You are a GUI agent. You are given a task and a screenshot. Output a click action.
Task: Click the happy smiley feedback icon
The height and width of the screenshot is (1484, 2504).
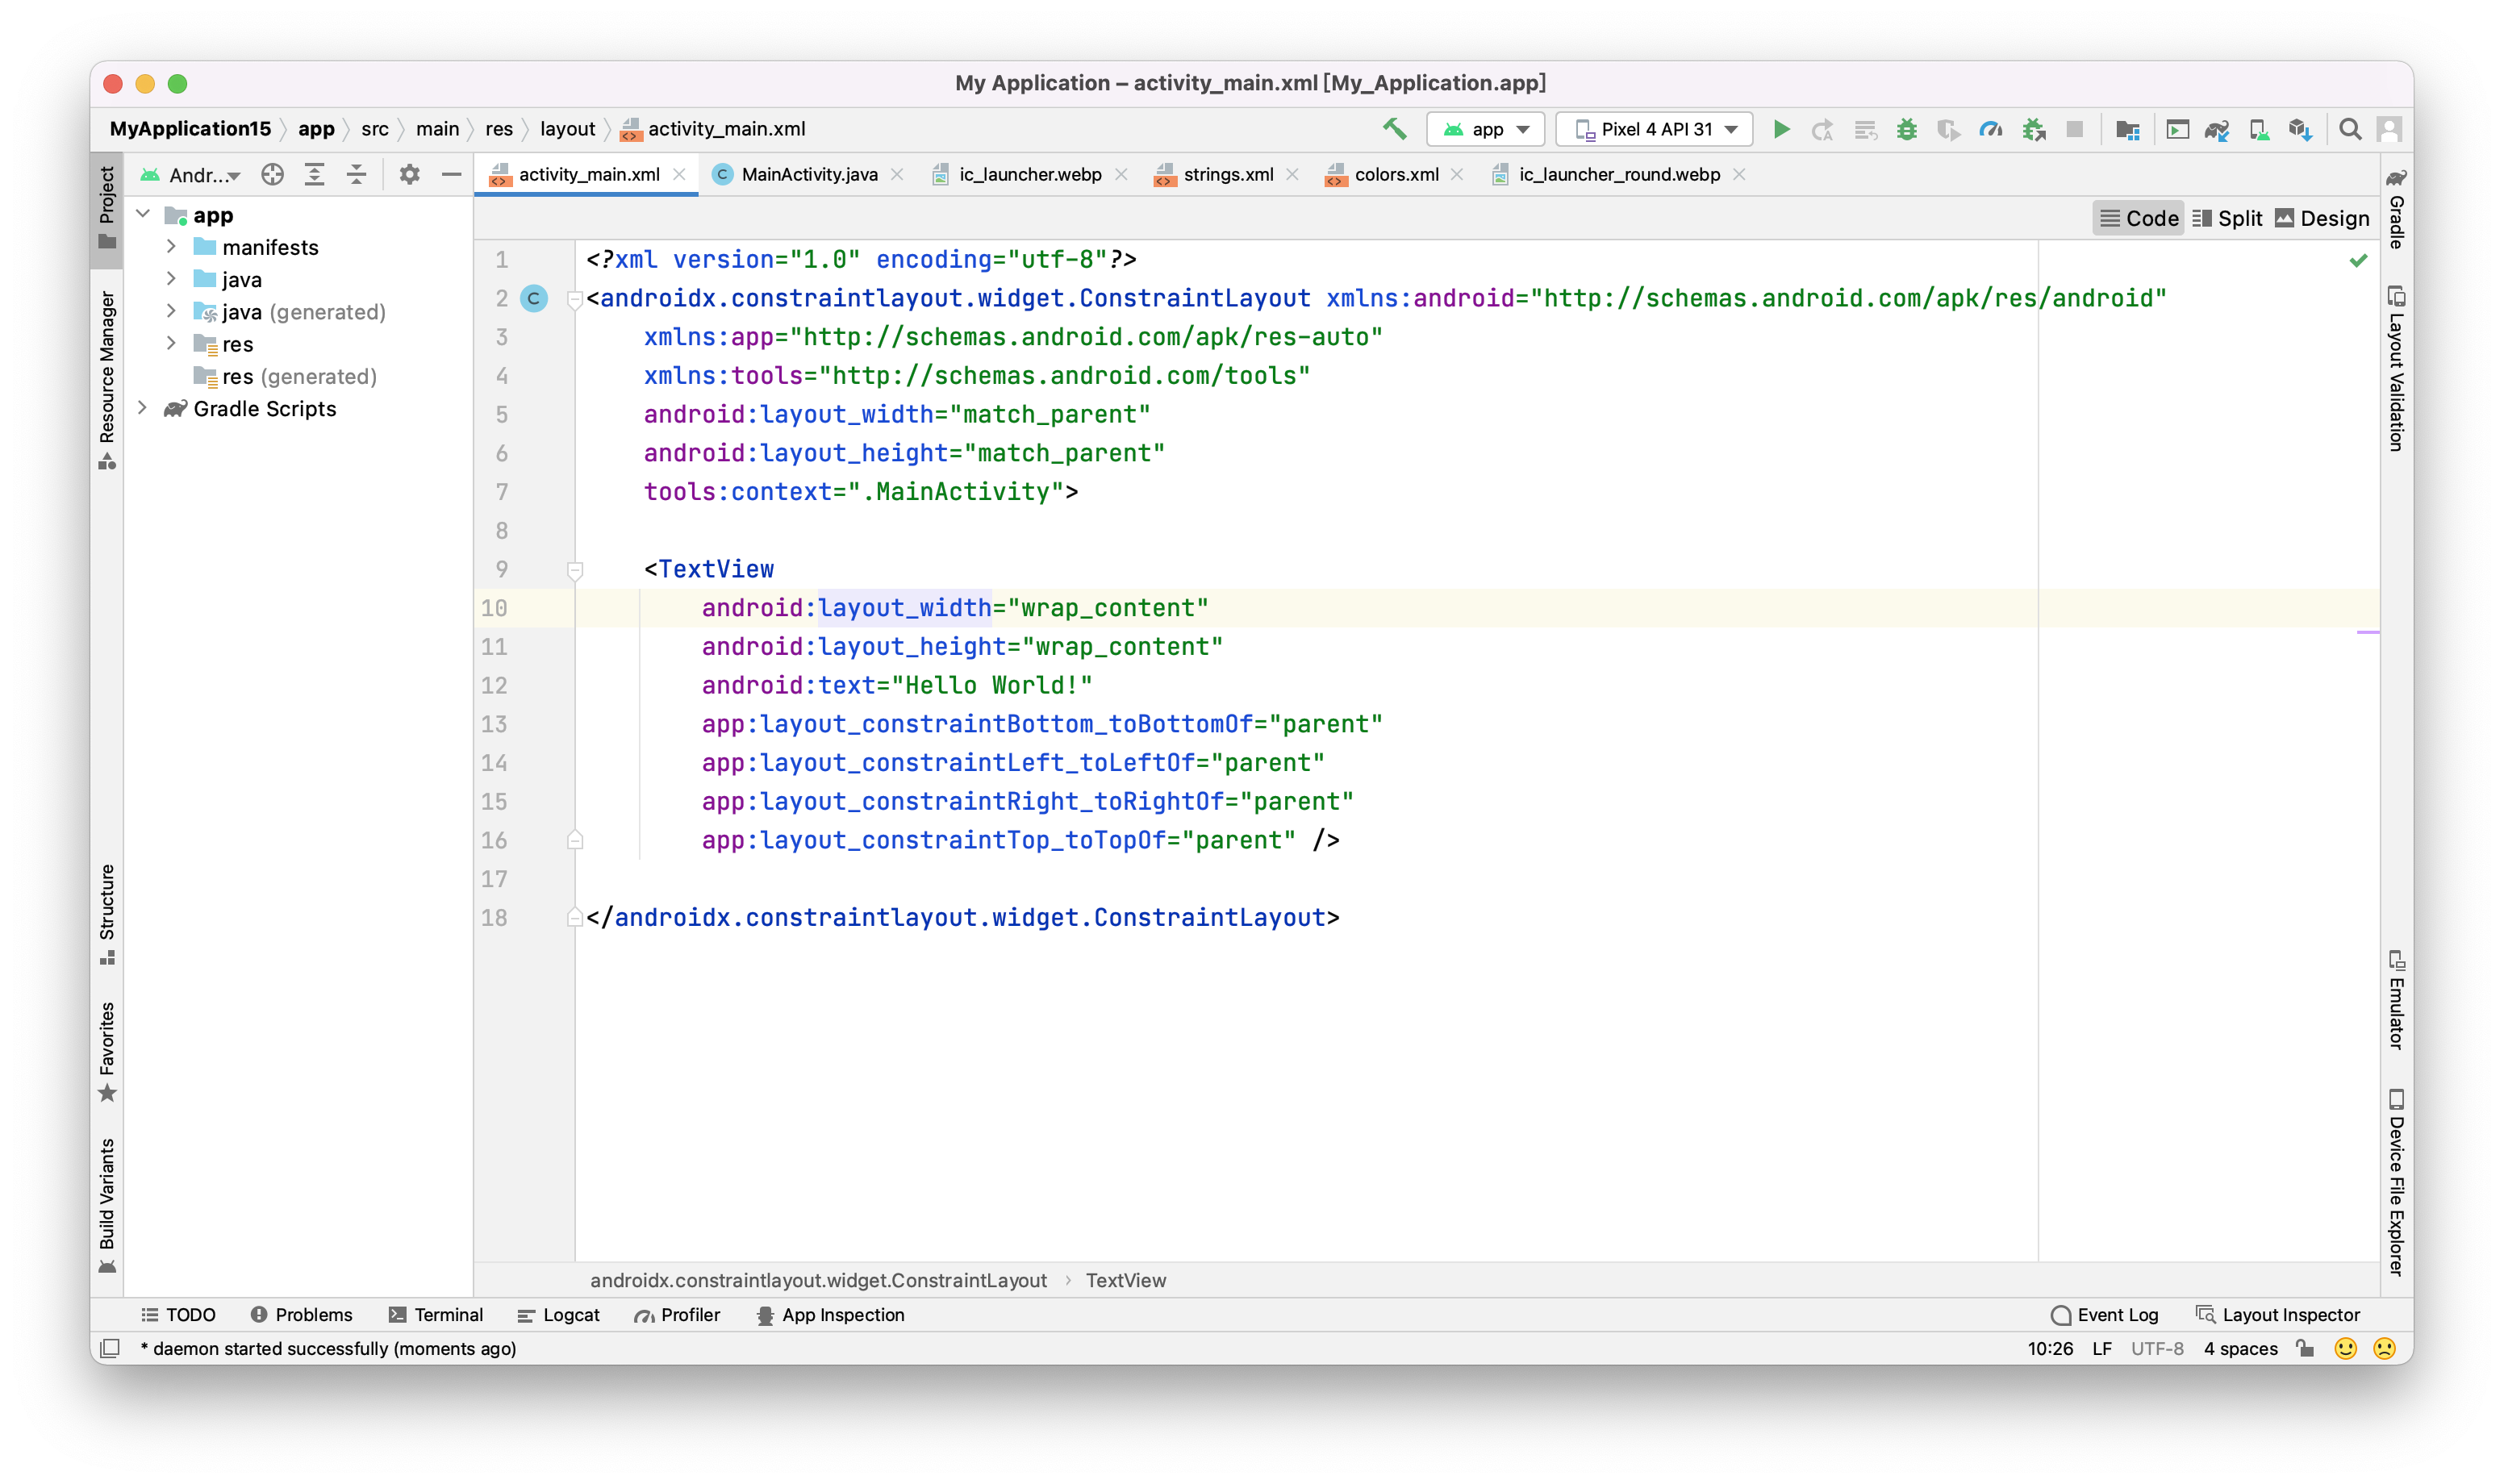[2345, 1348]
